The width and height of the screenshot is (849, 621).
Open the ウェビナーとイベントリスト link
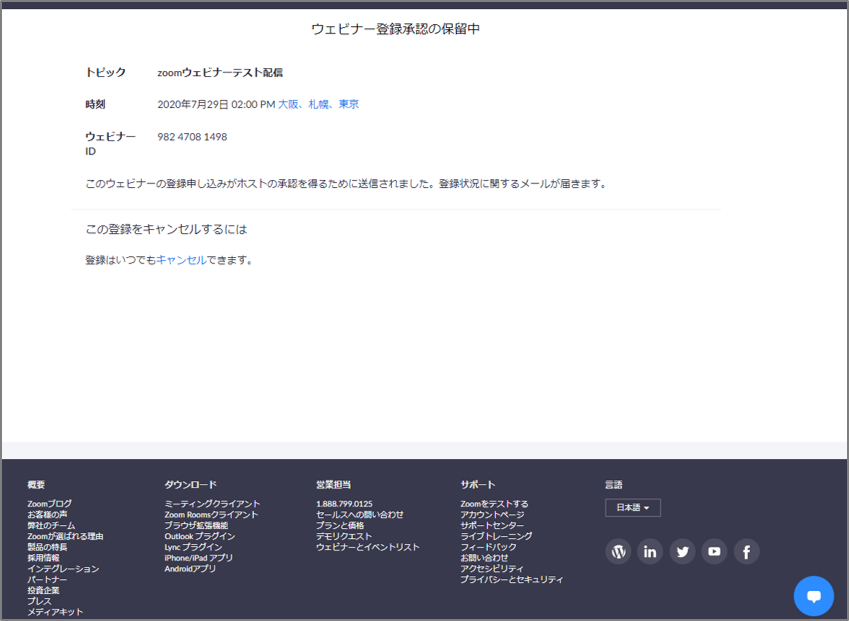point(368,547)
